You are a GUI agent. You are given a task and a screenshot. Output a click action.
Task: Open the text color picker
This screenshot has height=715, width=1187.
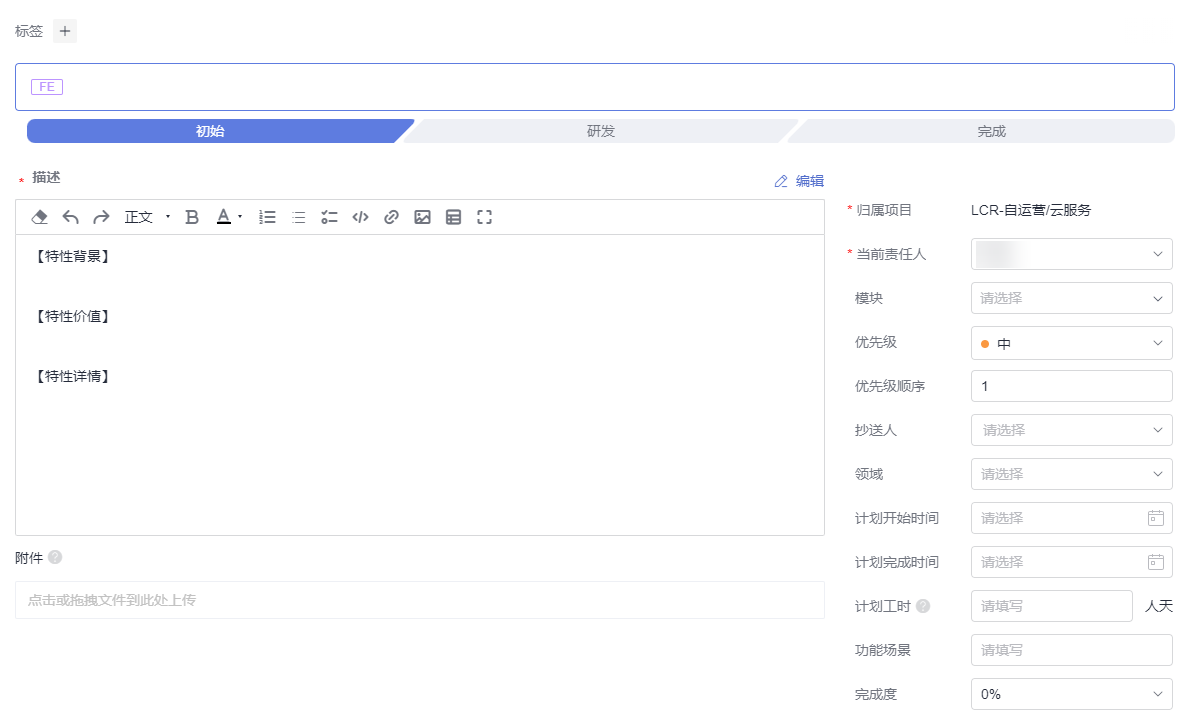(229, 217)
